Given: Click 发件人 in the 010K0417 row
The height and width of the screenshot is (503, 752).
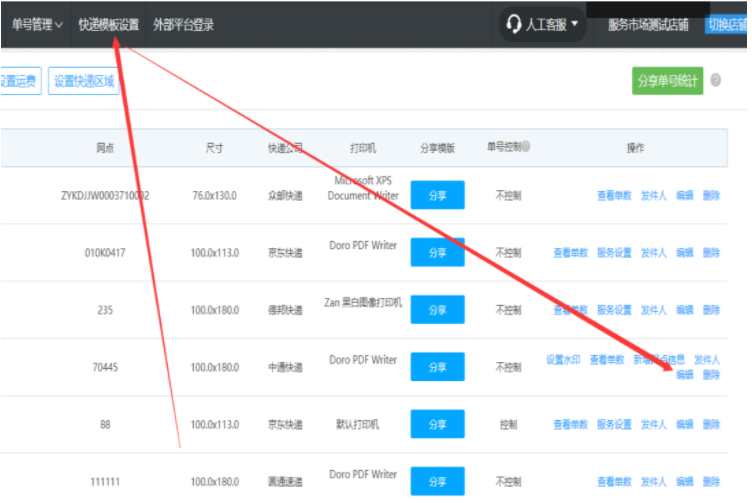Looking at the screenshot, I should click(x=653, y=252).
